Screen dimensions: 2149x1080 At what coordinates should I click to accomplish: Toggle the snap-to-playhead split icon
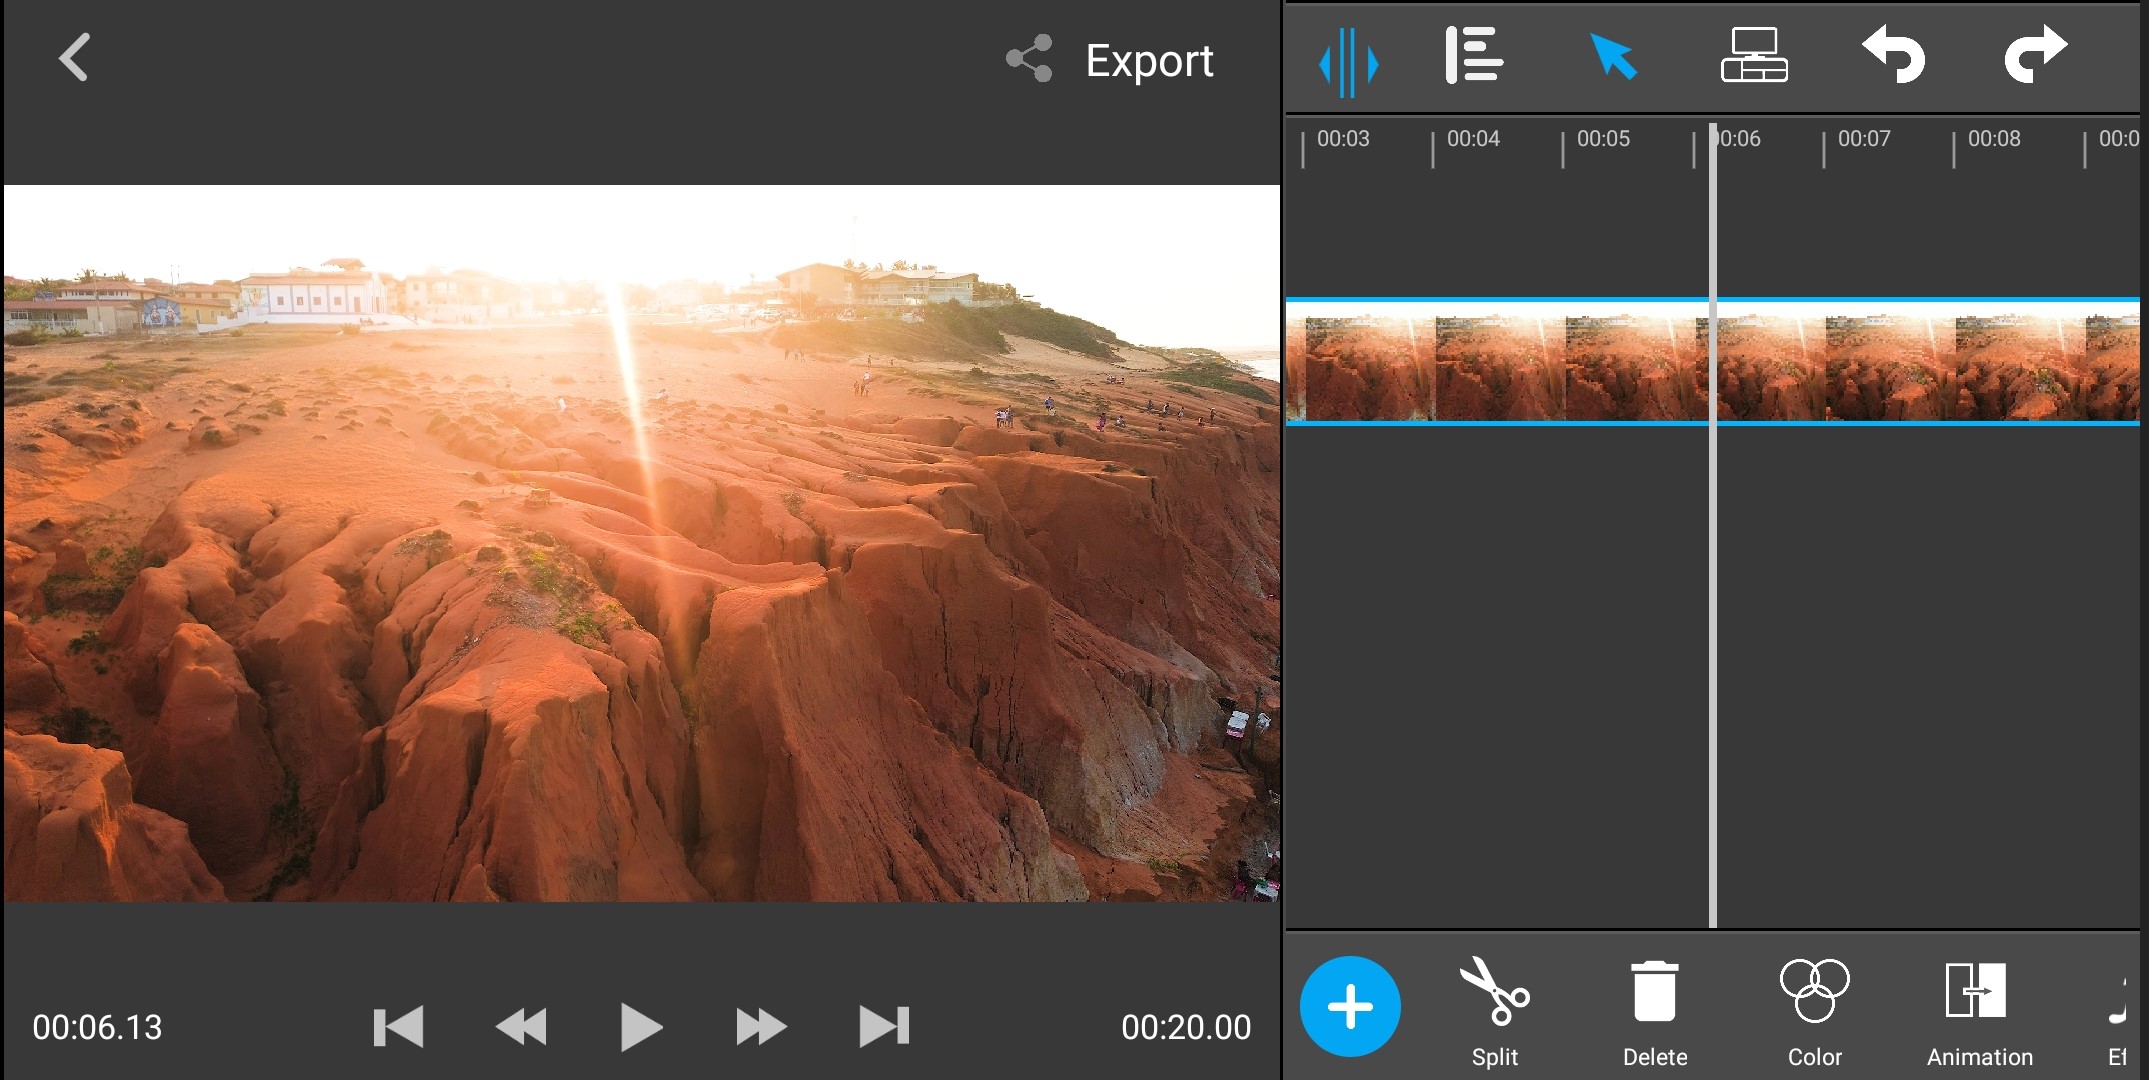tap(1348, 61)
